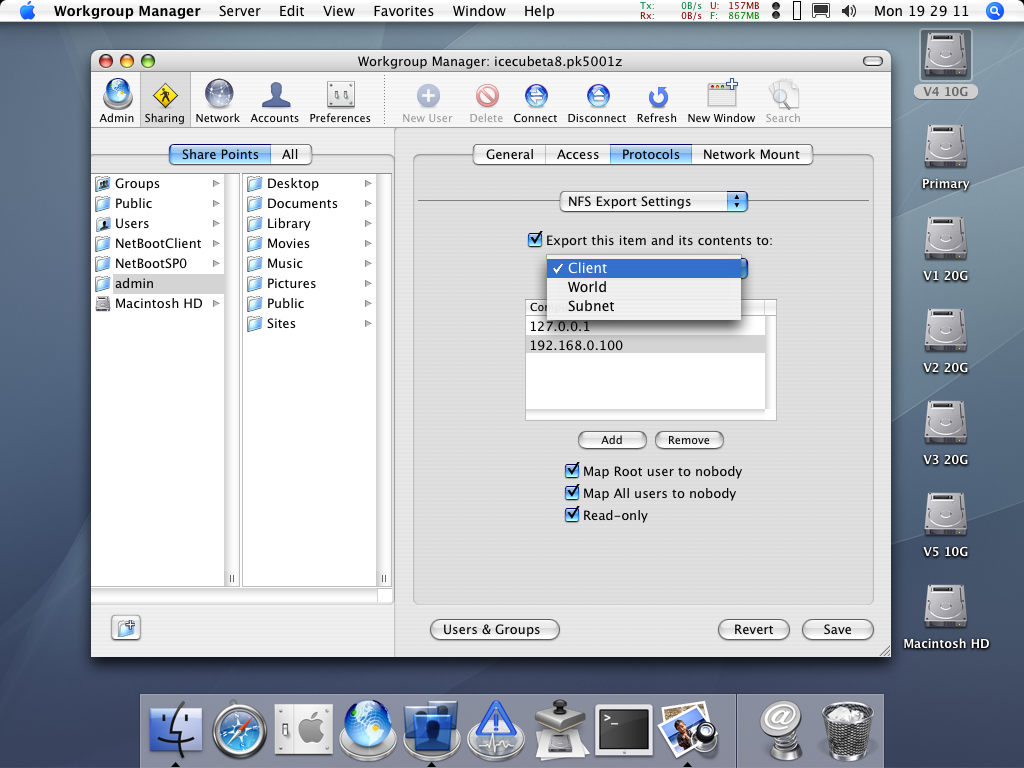Open the V4 10G drive on desktop
The image size is (1024, 768).
click(946, 63)
